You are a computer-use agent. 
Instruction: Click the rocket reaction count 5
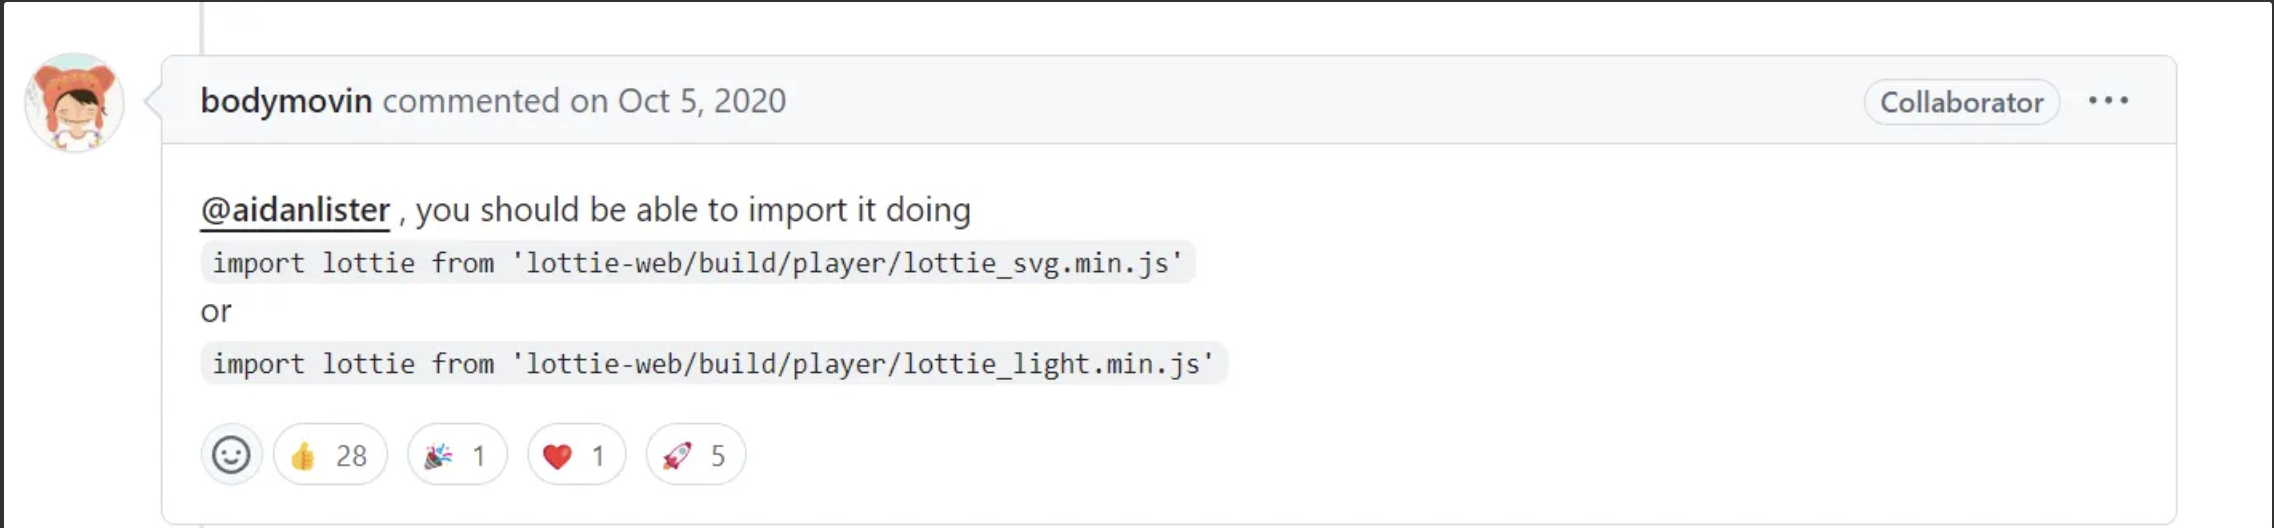(717, 456)
